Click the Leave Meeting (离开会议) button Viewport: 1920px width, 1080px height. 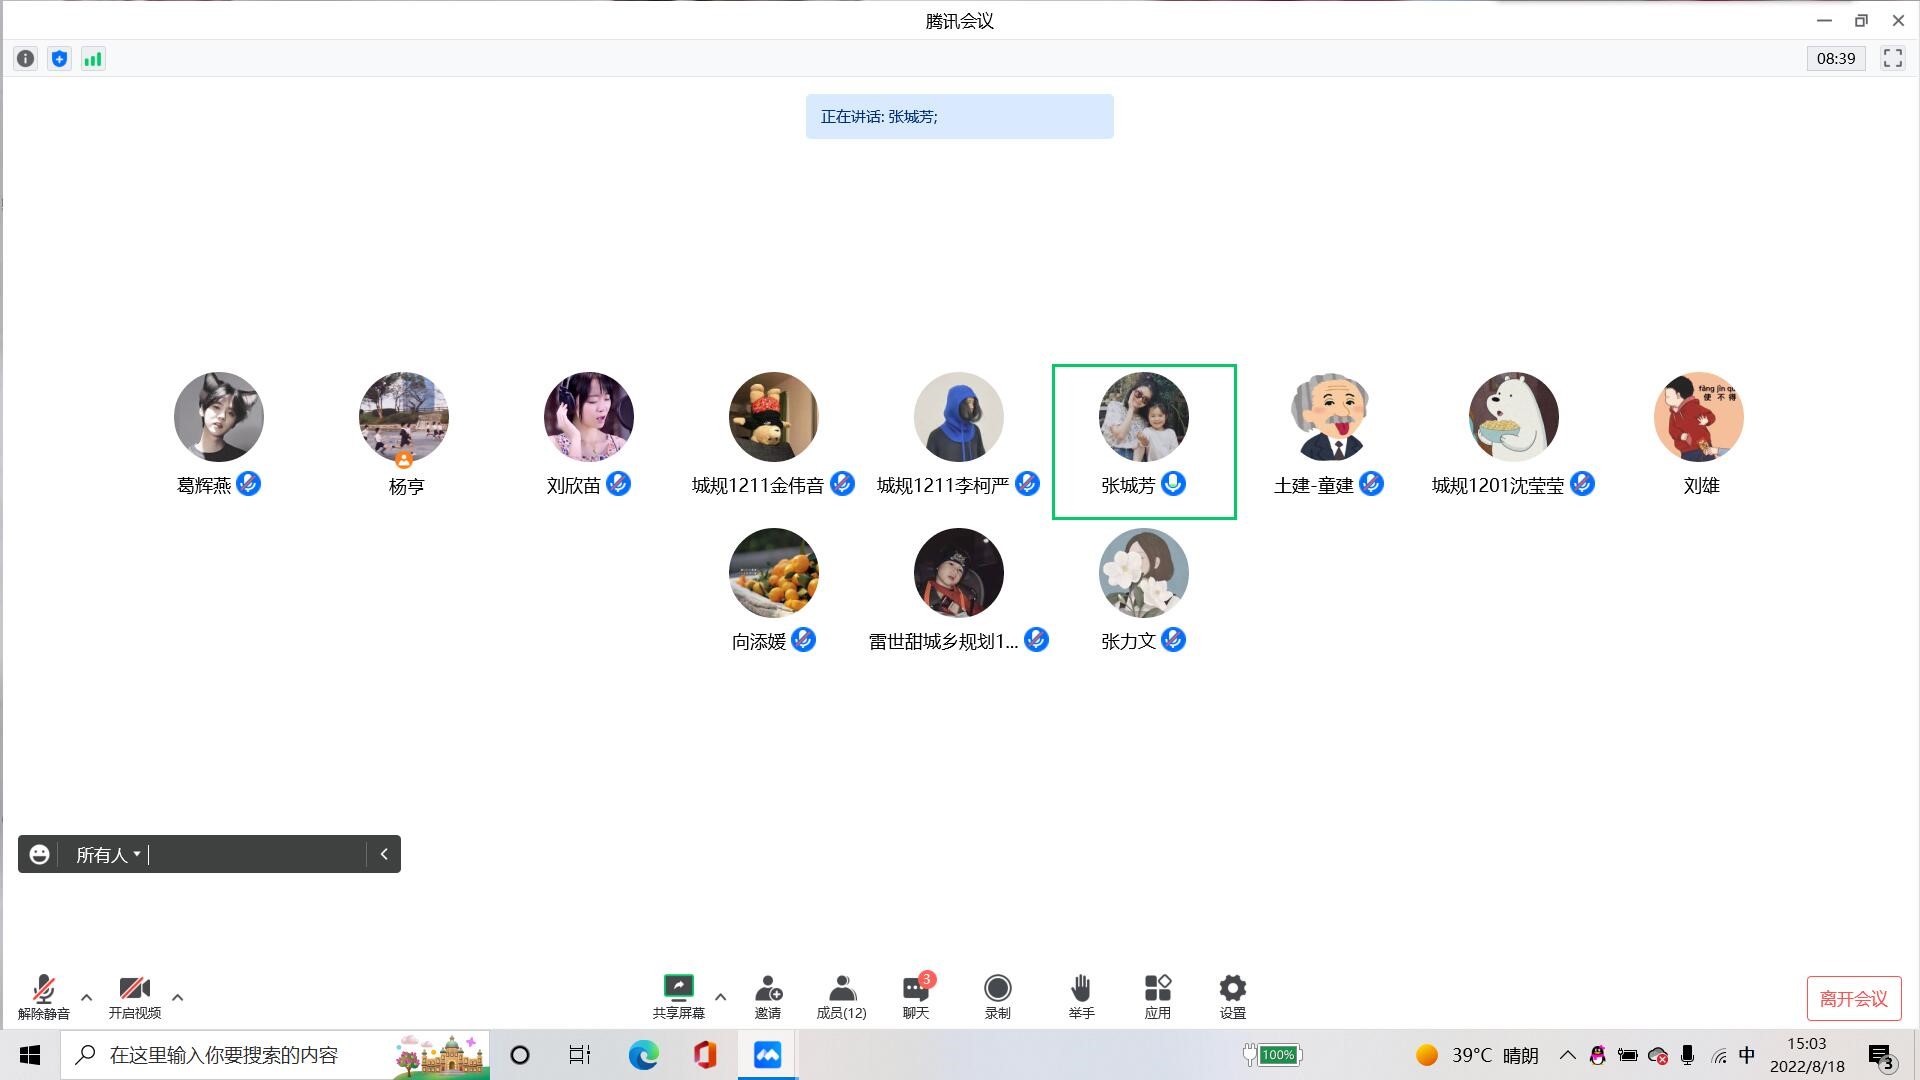pyautogui.click(x=1853, y=998)
